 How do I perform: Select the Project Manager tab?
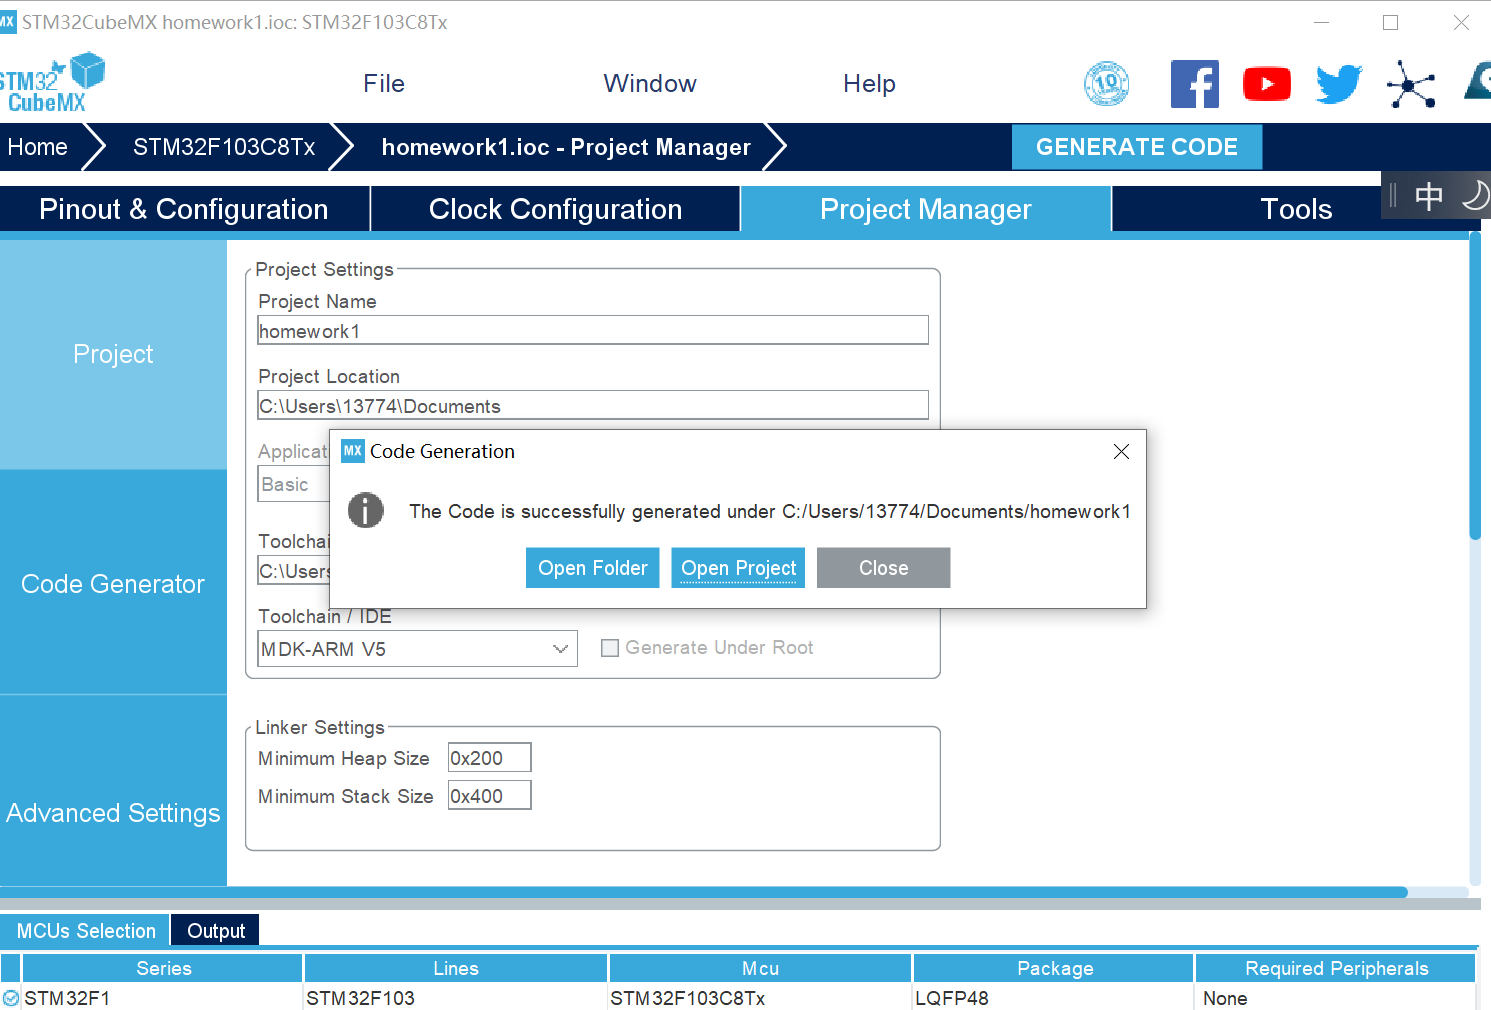point(926,209)
